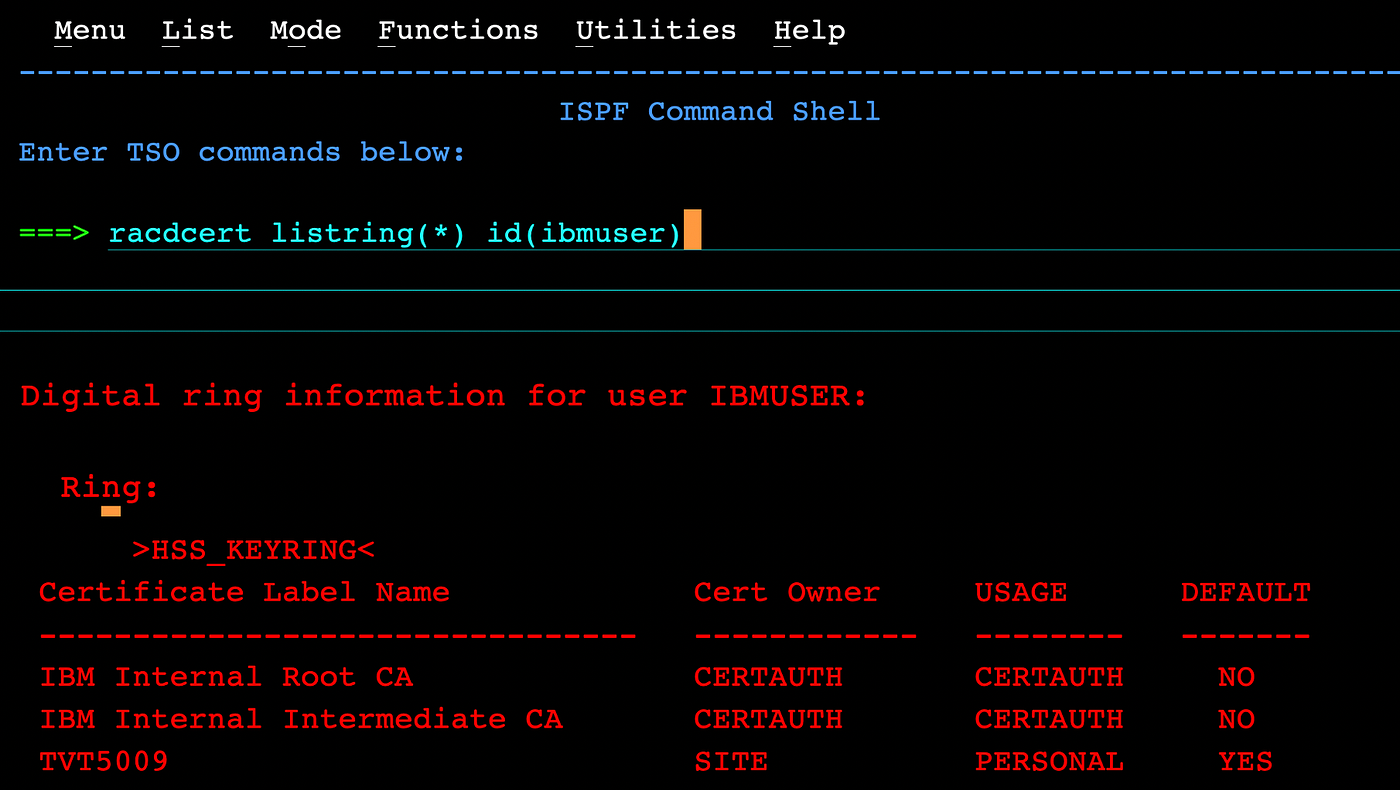Screen dimensions: 1400x790
Task: Select the 'TVT5009' certificate label
Action: click(104, 762)
